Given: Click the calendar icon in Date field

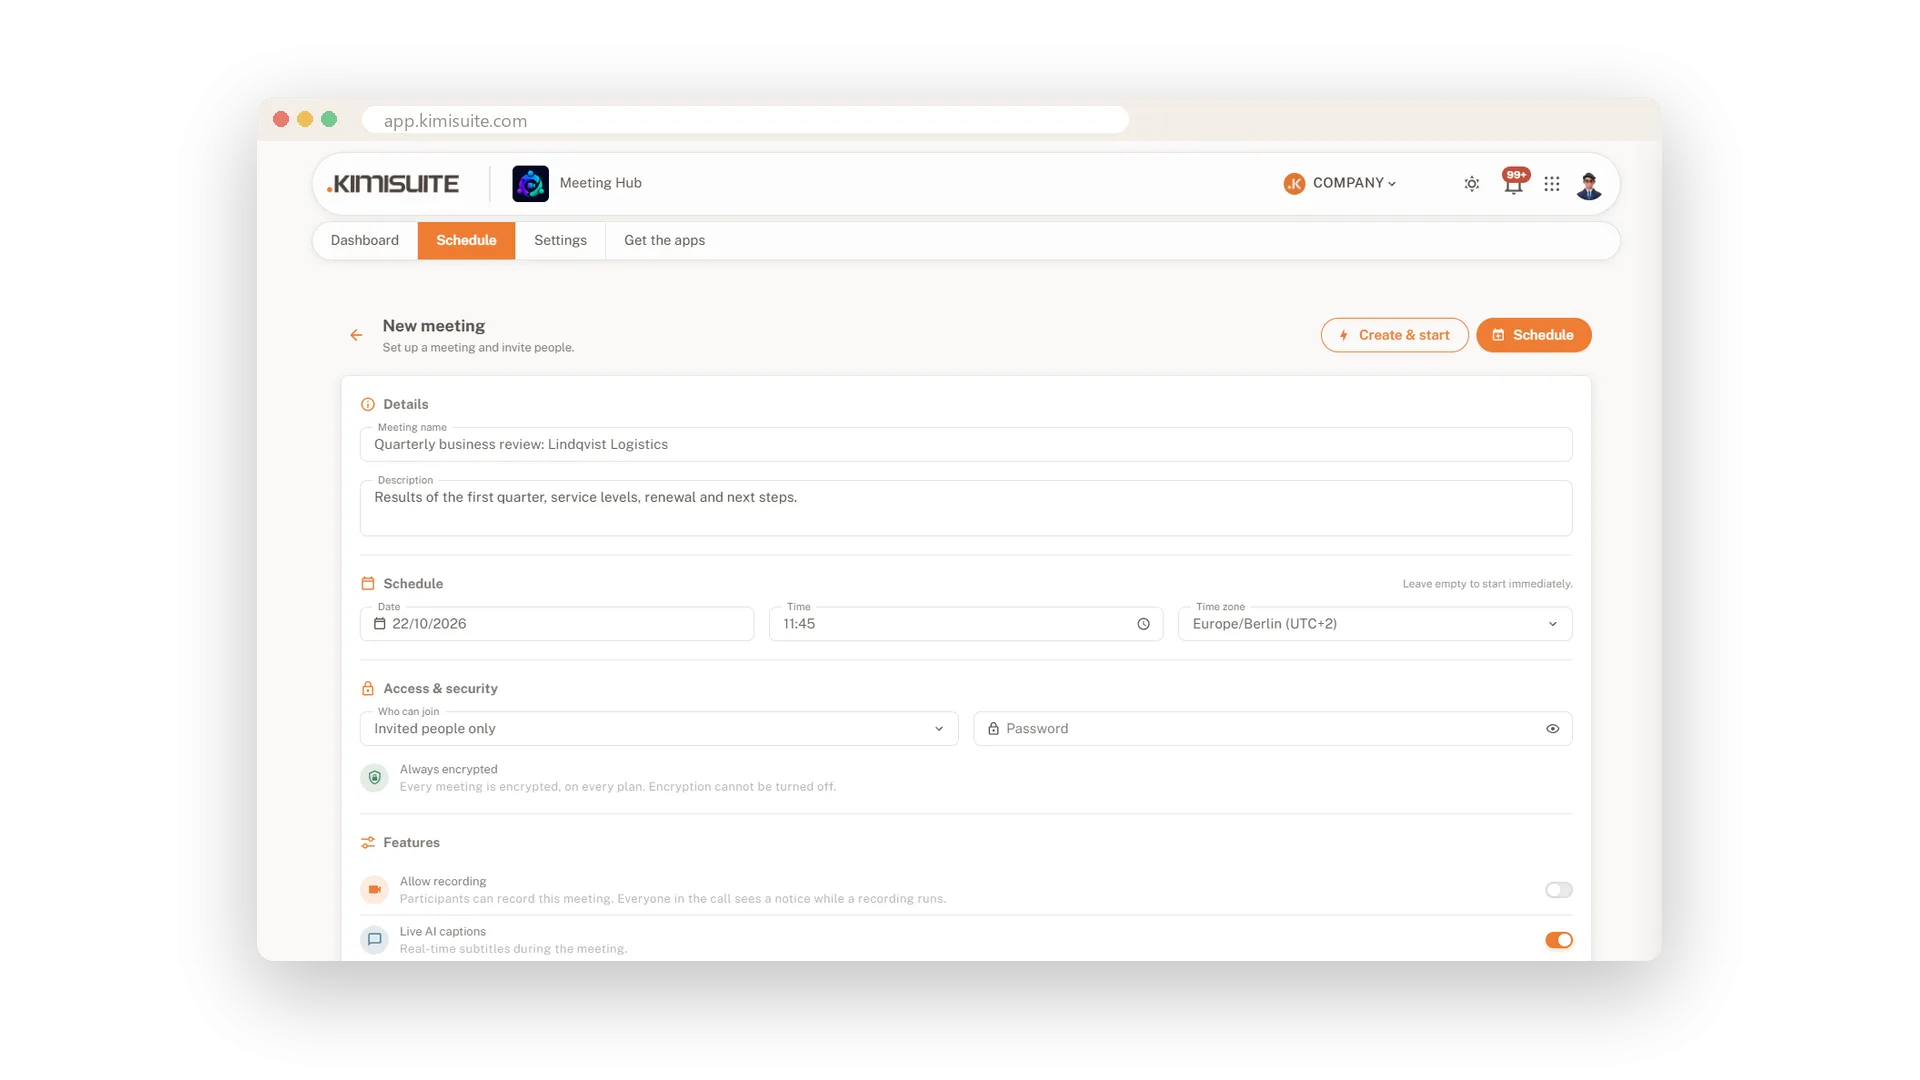Looking at the screenshot, I should pos(380,624).
